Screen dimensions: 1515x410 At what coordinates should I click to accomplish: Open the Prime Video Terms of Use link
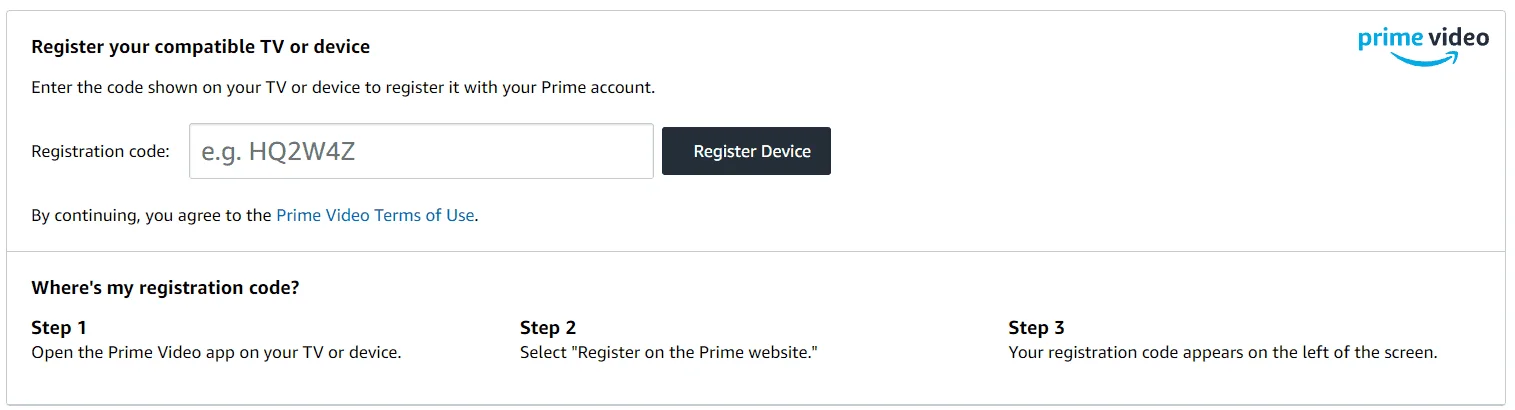click(x=375, y=215)
